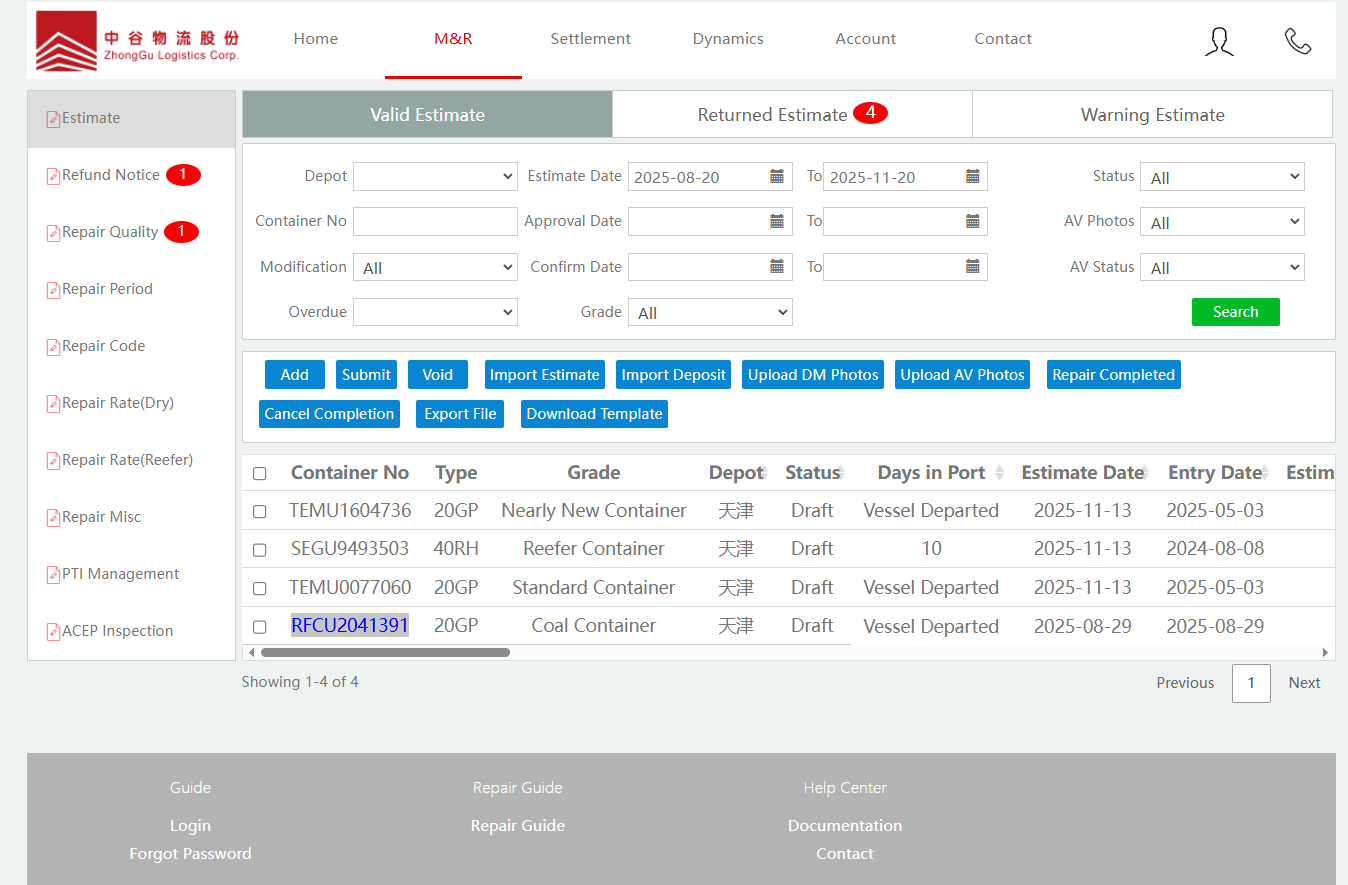This screenshot has height=885, width=1348.
Task: Sort by Entry Date column arrows
Action: click(x=1267, y=473)
